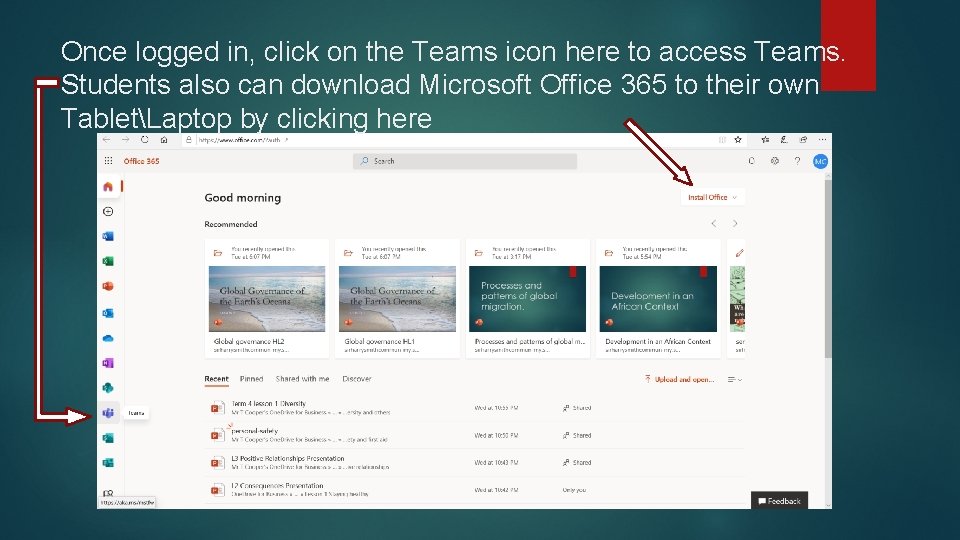Open Sway from the app sidebar
Viewport: 960px width, 540px height.
(108, 438)
